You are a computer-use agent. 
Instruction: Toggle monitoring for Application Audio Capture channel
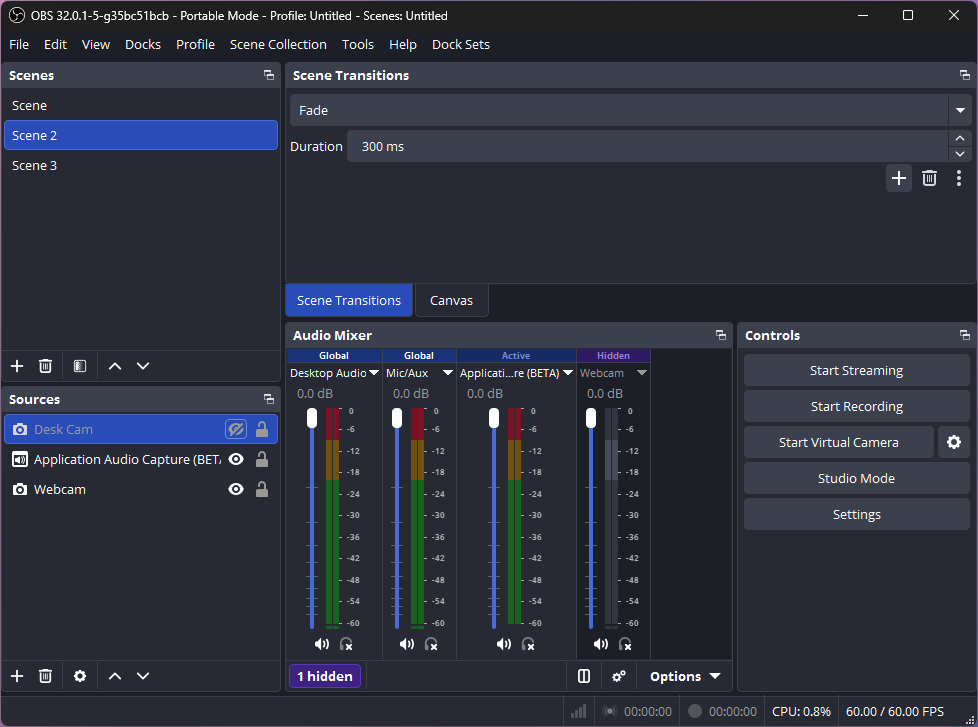528,644
